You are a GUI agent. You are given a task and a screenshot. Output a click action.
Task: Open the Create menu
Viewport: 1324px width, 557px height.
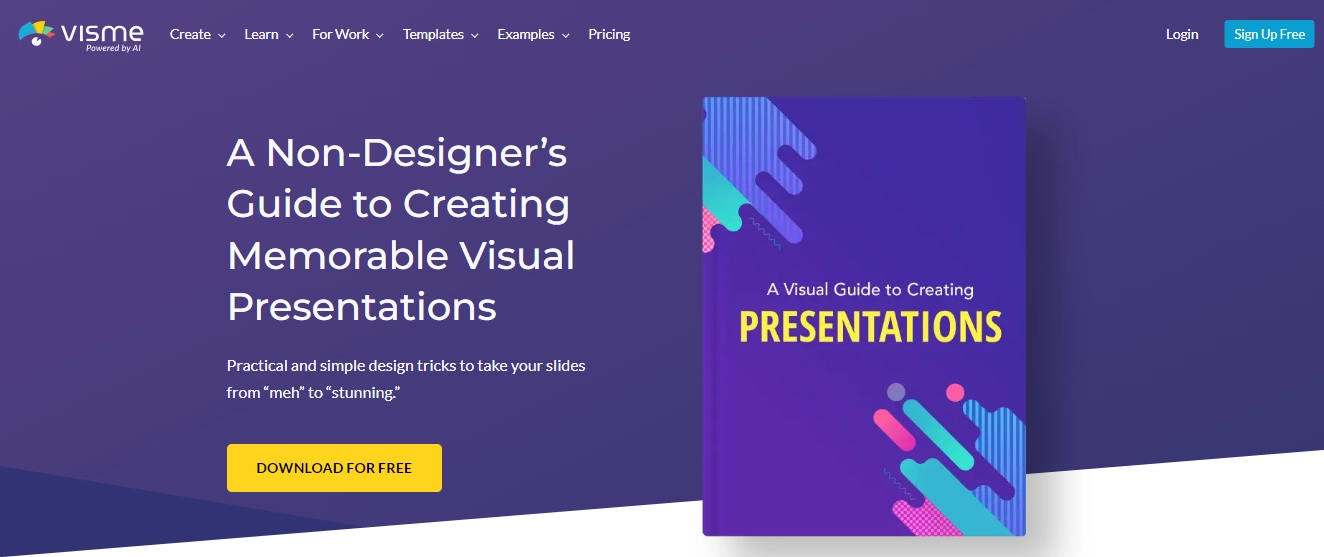(190, 34)
